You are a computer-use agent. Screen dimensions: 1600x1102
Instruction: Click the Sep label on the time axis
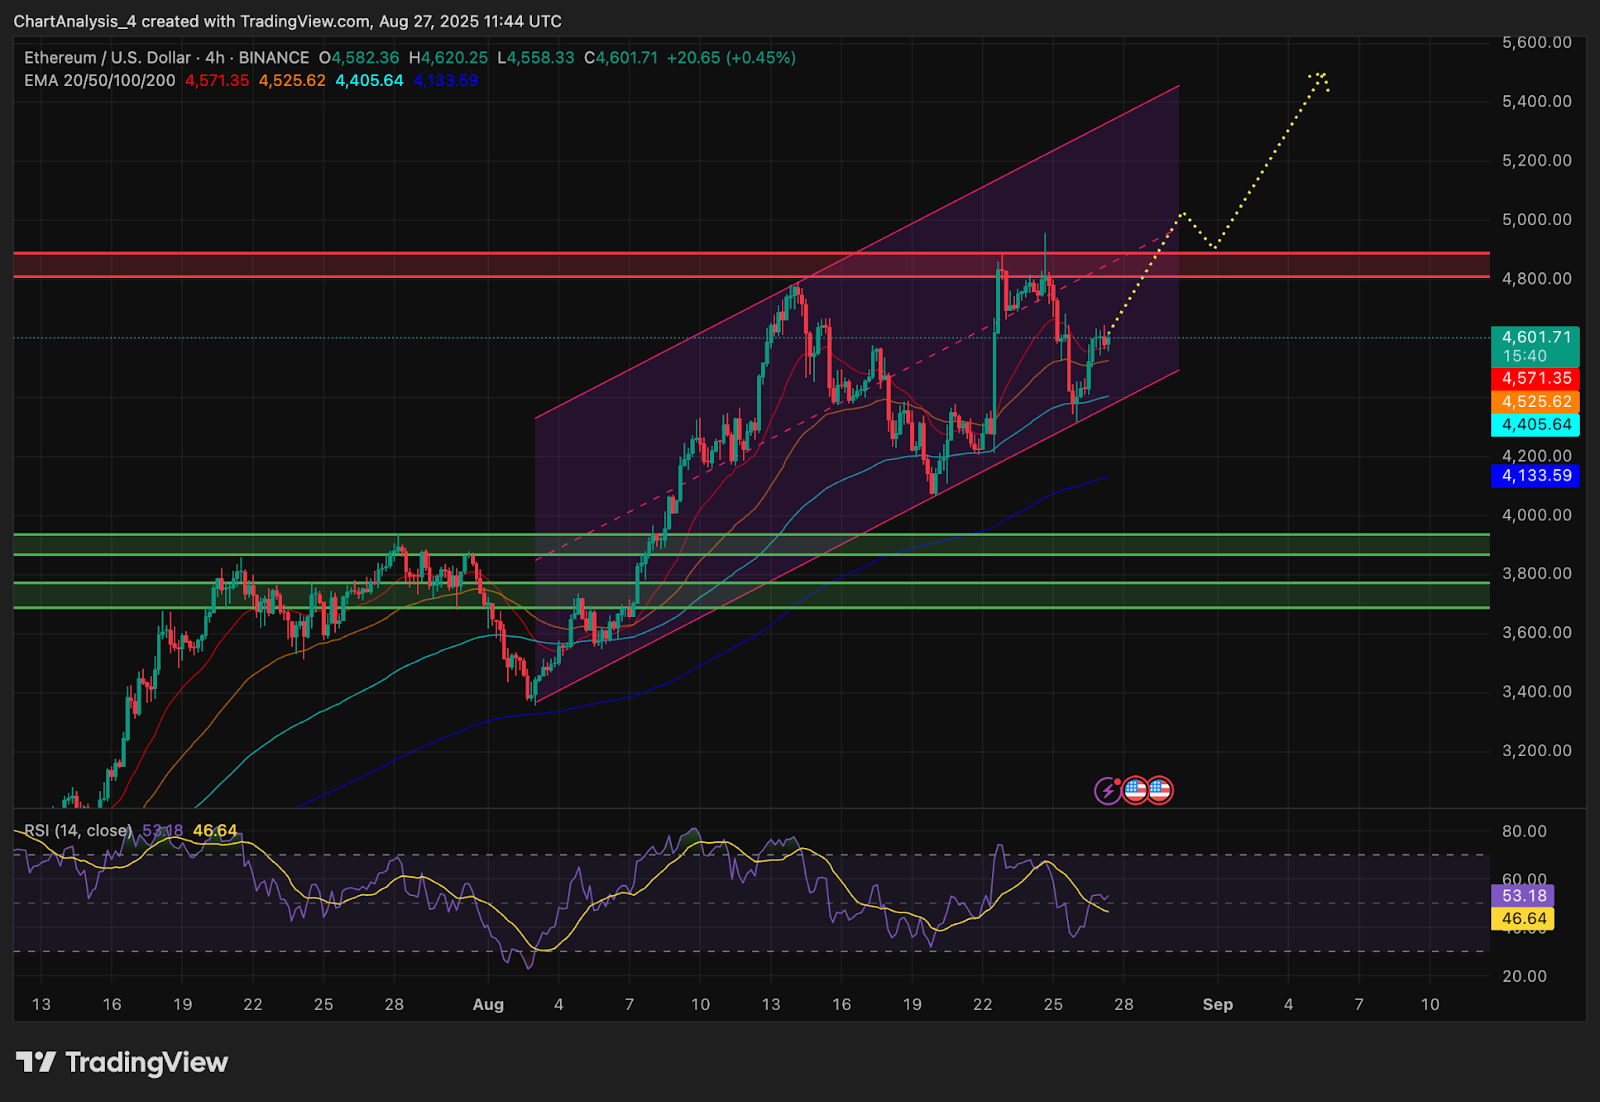coord(1218,1004)
